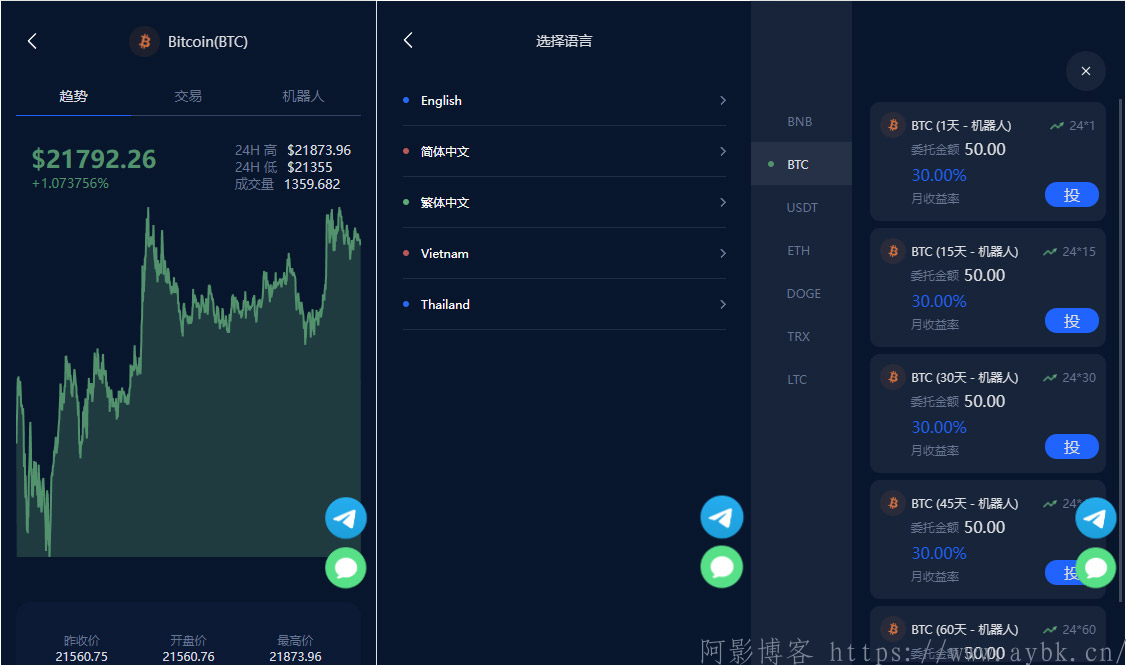Expand the 繁体中文 row chevron
This screenshot has height=665, width=1127.
(x=722, y=202)
